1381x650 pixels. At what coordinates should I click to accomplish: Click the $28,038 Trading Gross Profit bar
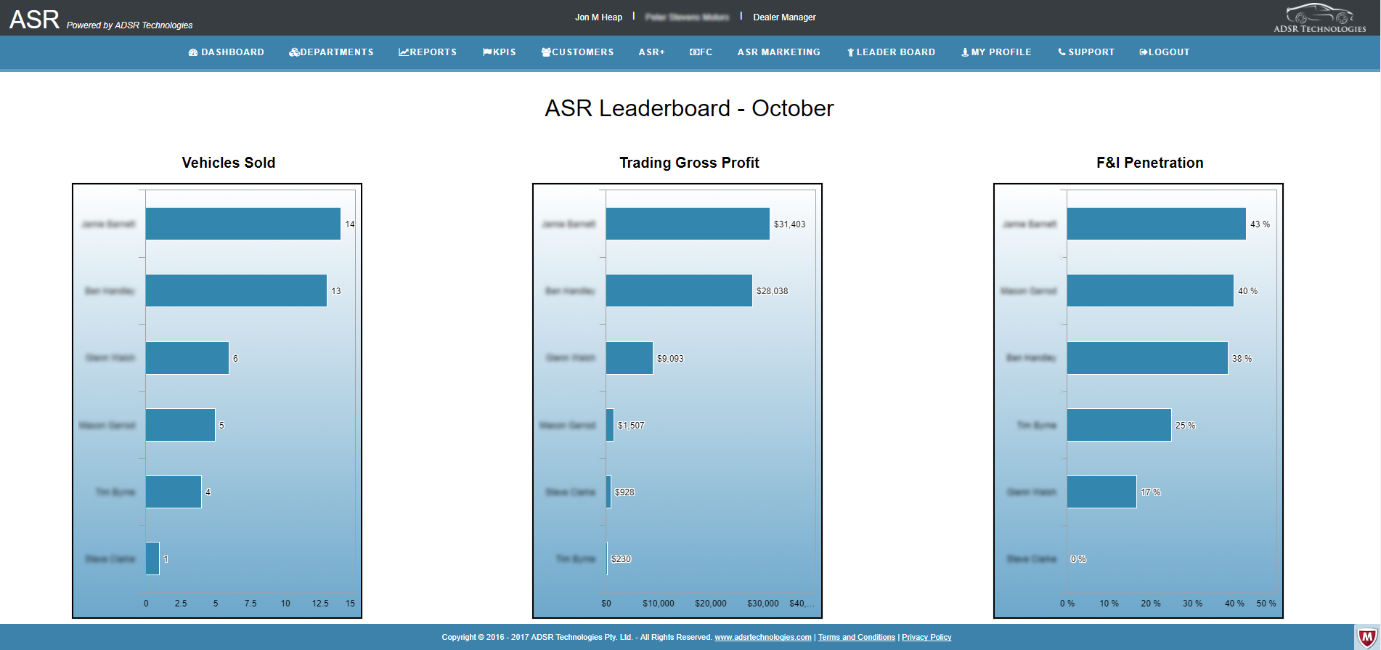[678, 291]
